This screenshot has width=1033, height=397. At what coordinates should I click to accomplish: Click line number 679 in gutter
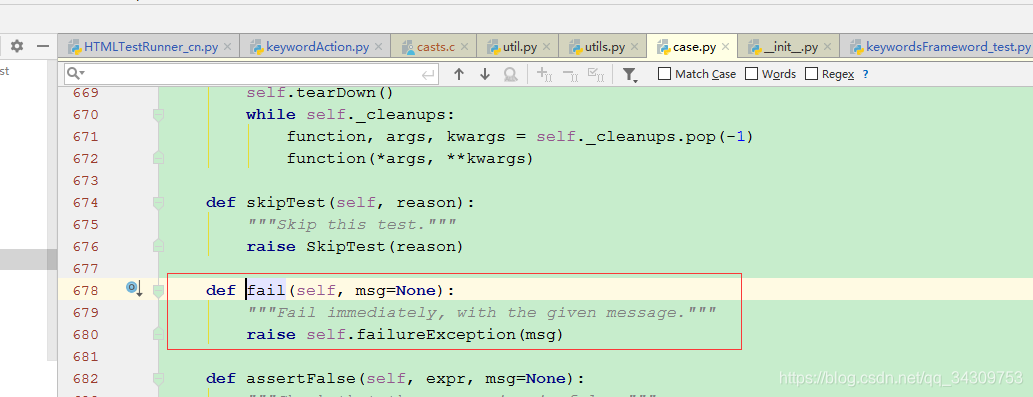(x=86, y=313)
